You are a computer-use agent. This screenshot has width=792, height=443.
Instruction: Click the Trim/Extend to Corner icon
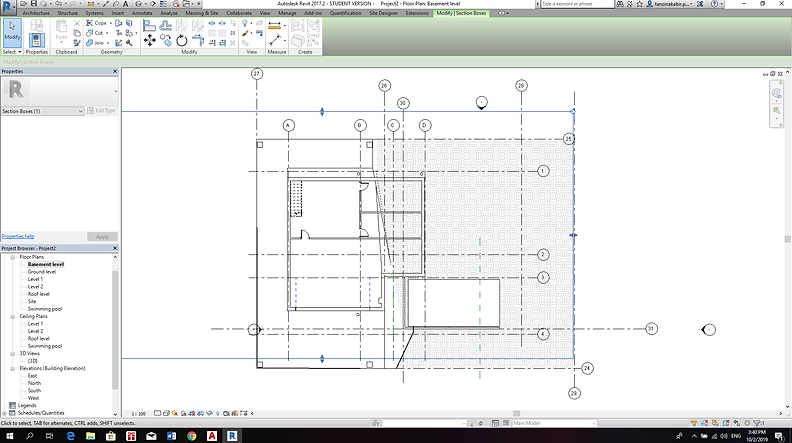click(x=198, y=41)
